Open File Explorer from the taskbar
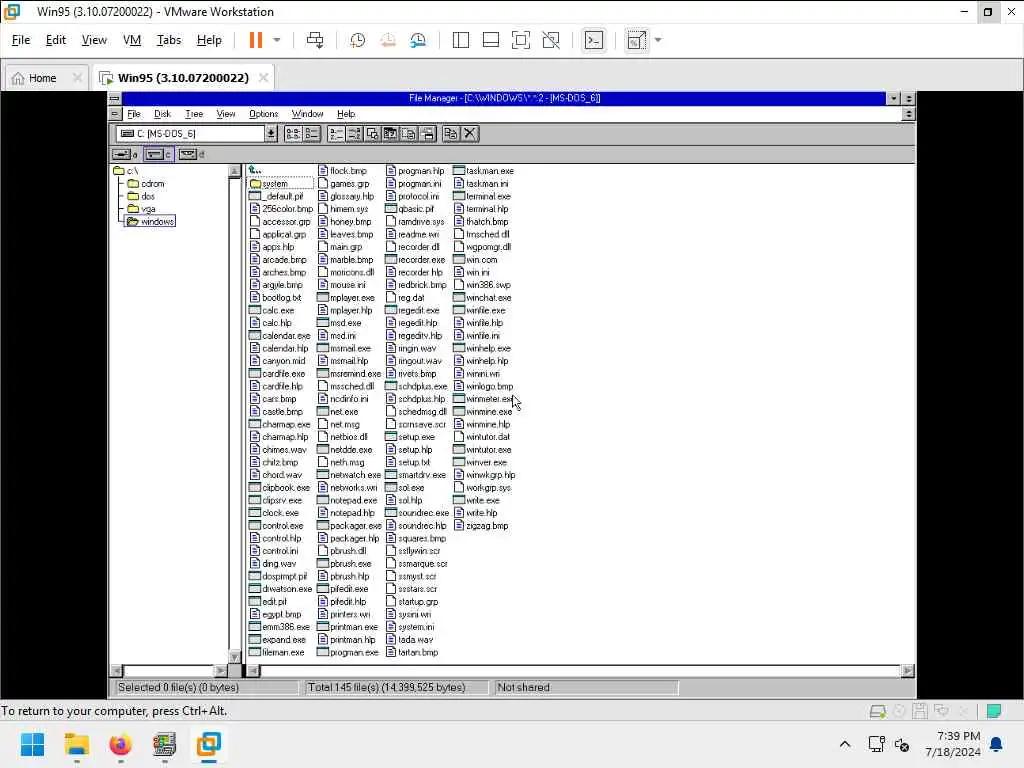The image size is (1024, 768). (76, 744)
